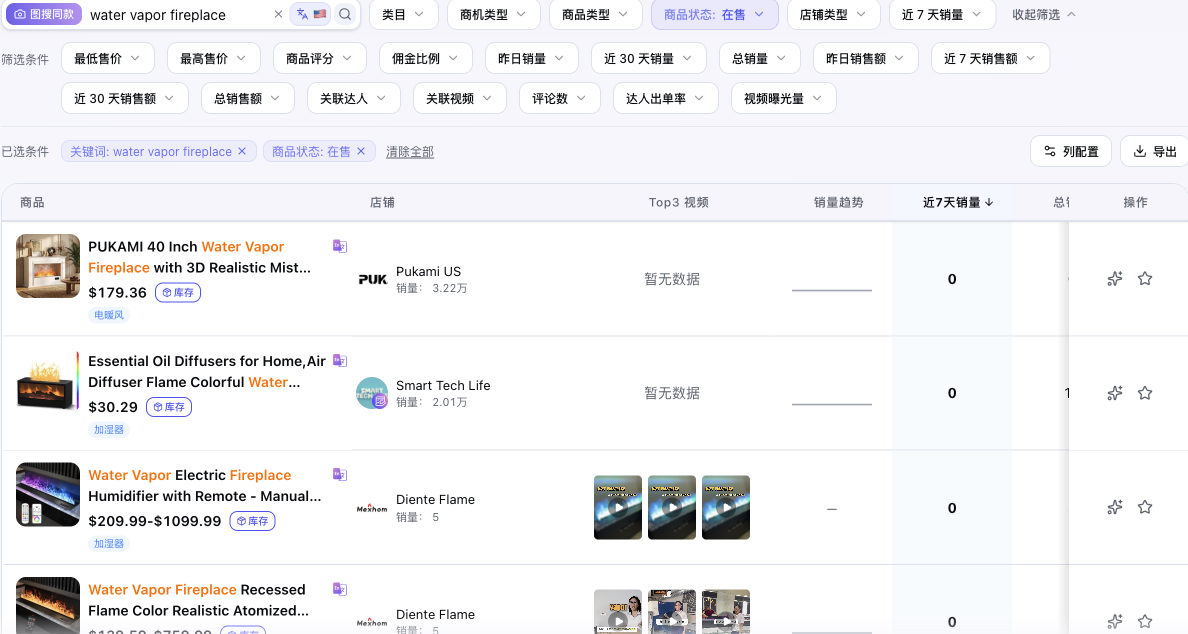Click AI sparkle icon in Smart Tech Life row
1188x634 pixels.
click(1115, 393)
